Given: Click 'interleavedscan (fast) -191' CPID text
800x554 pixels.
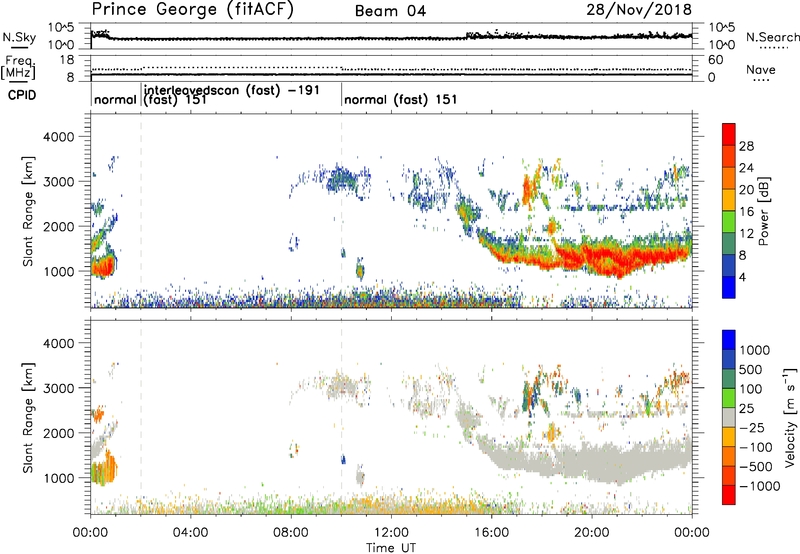Looking at the screenshot, I should (232, 90).
